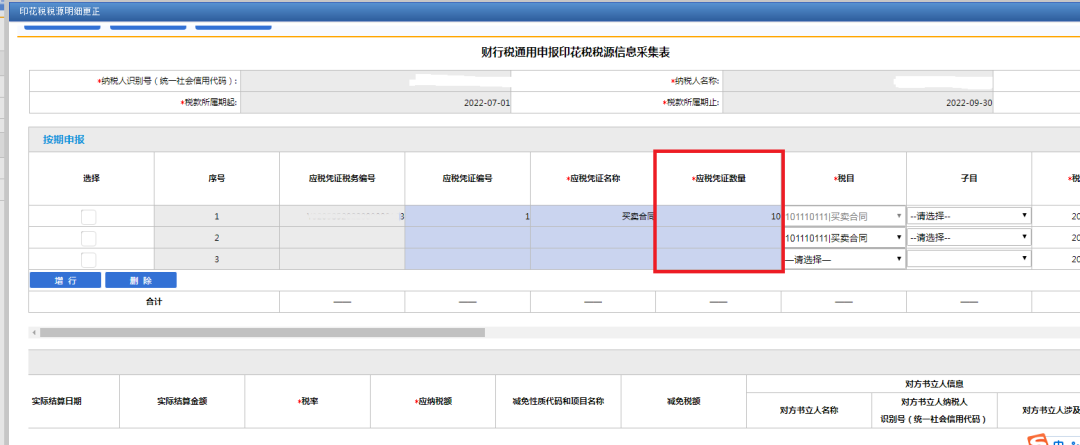
Task: Click the form title 财行税通用申报印花税税源信息采集表
Action: (576, 53)
